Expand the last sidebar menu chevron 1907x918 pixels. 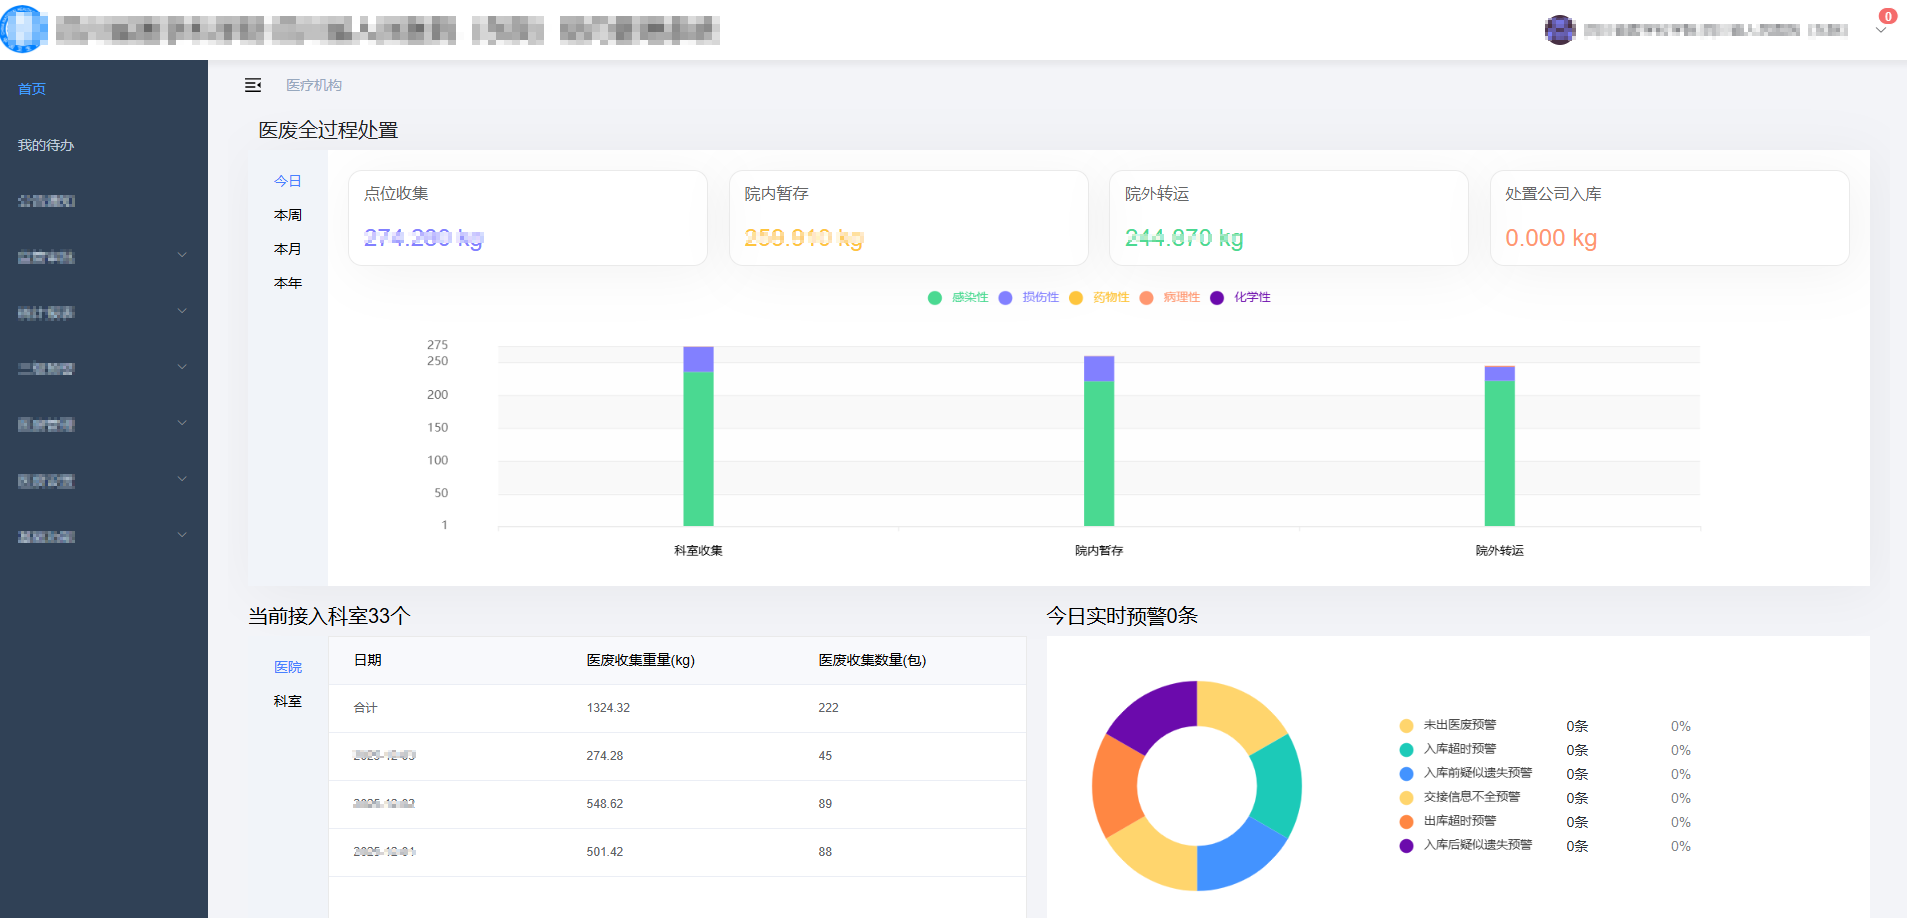pos(182,535)
